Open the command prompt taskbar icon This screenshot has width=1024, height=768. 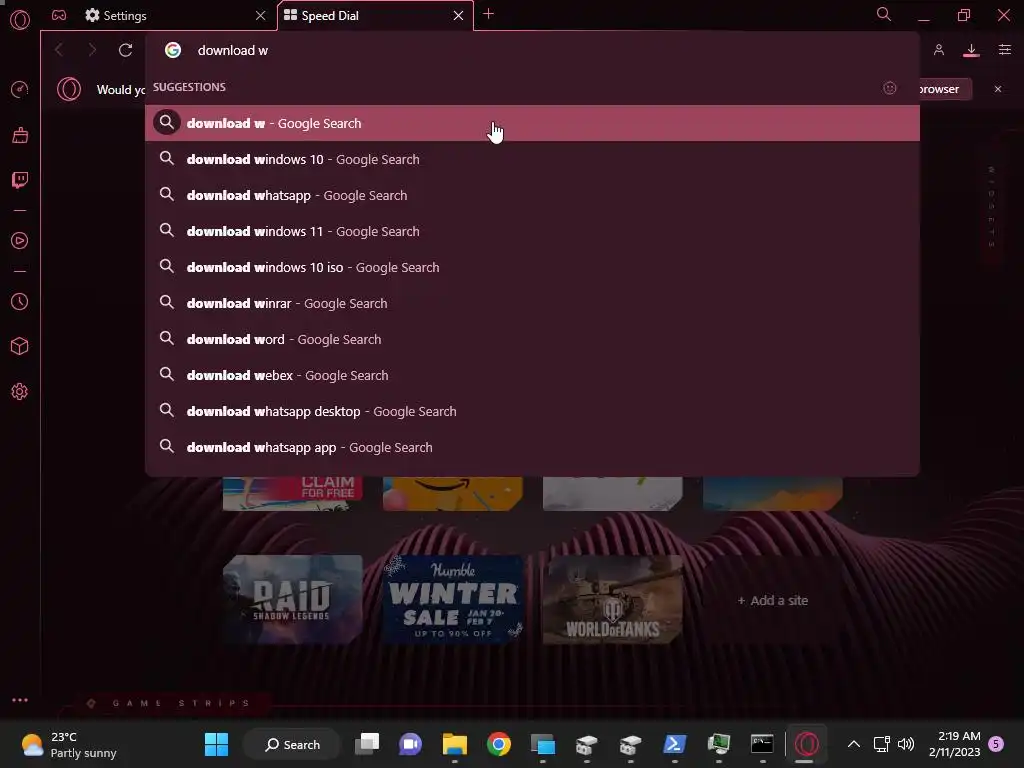pos(762,744)
